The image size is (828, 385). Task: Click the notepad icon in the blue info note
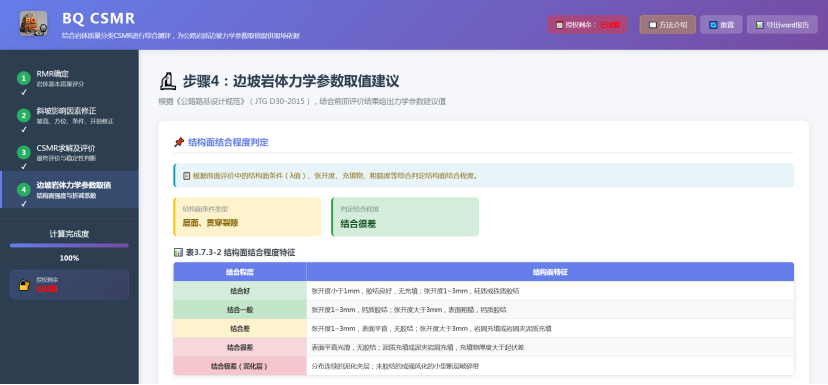point(186,176)
